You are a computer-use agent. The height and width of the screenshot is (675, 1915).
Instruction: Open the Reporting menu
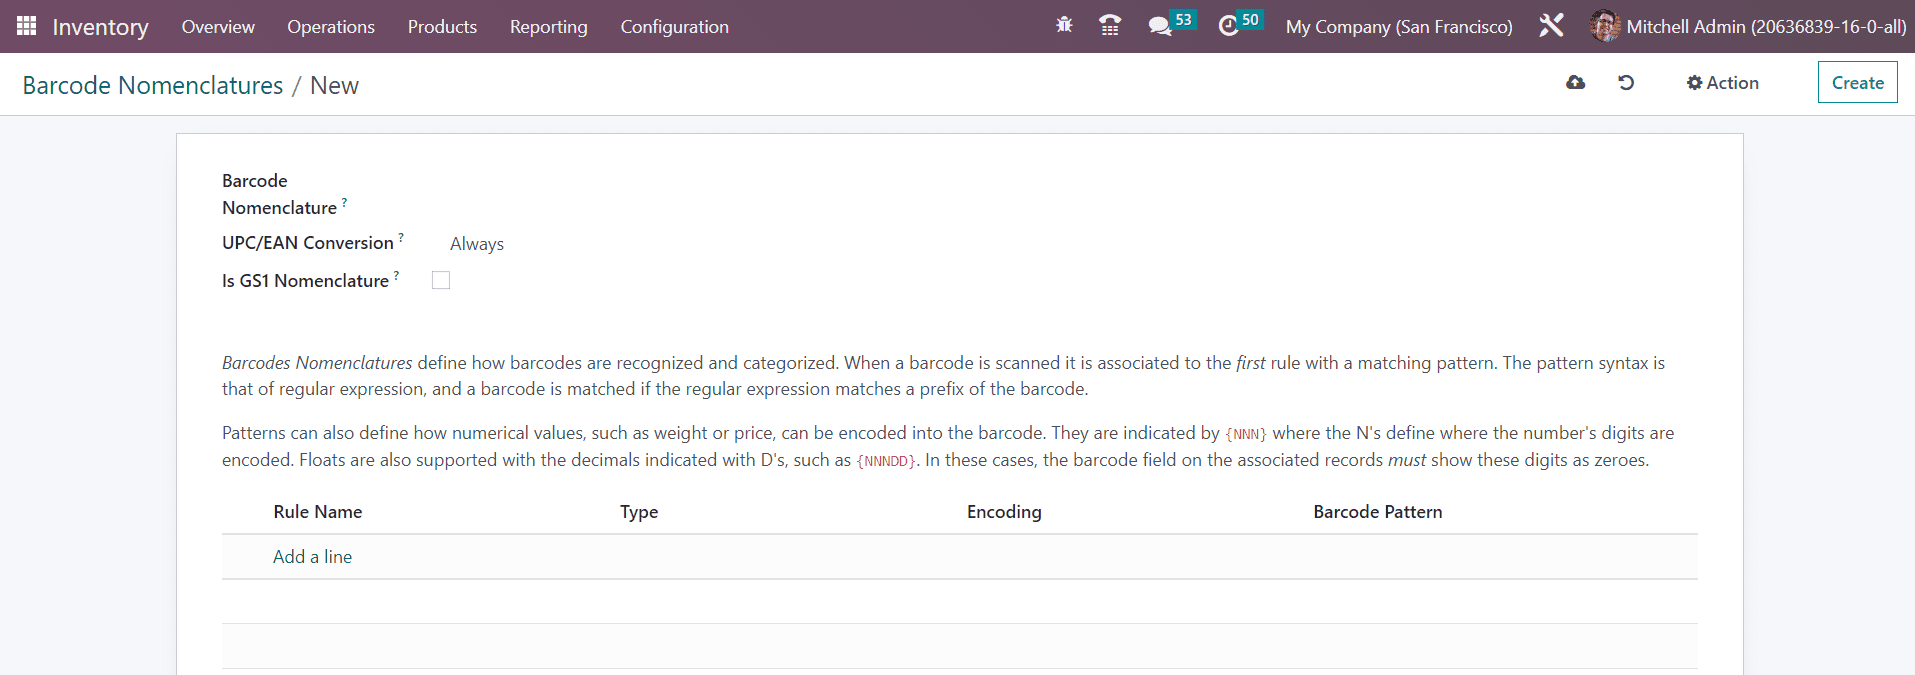[x=548, y=27]
